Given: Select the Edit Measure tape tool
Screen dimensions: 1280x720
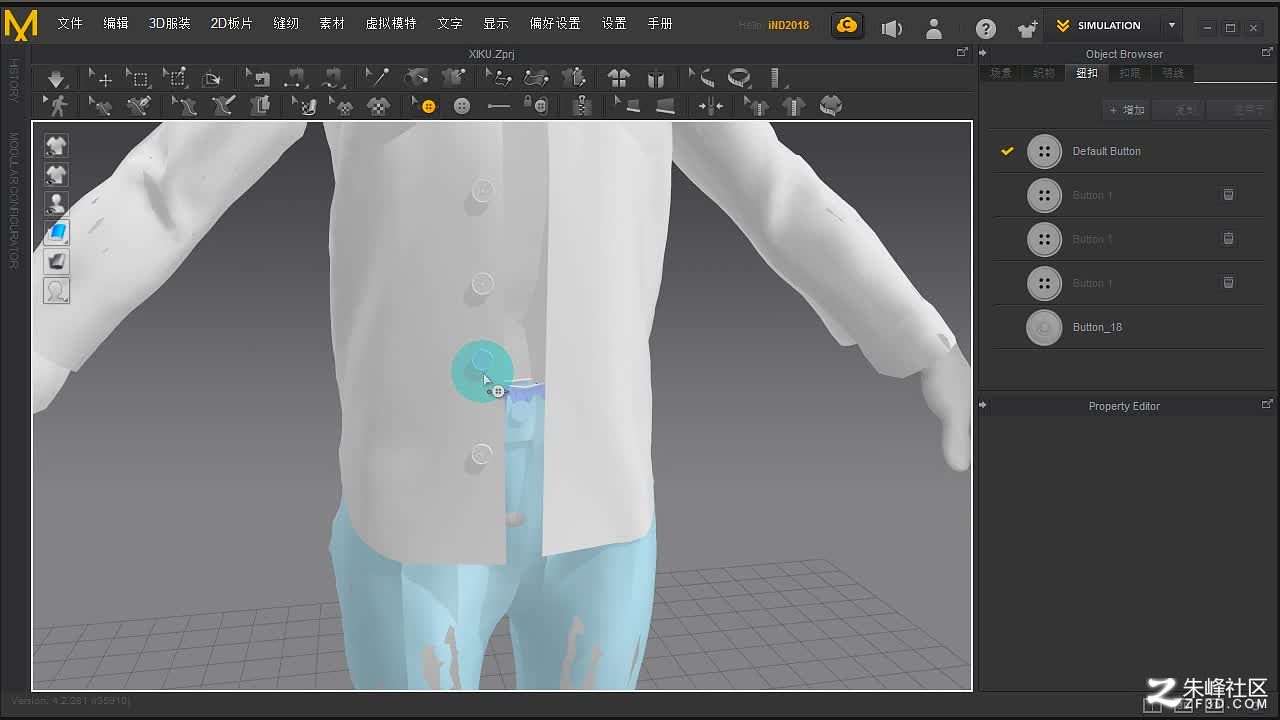Looking at the screenshot, I should click(702, 78).
